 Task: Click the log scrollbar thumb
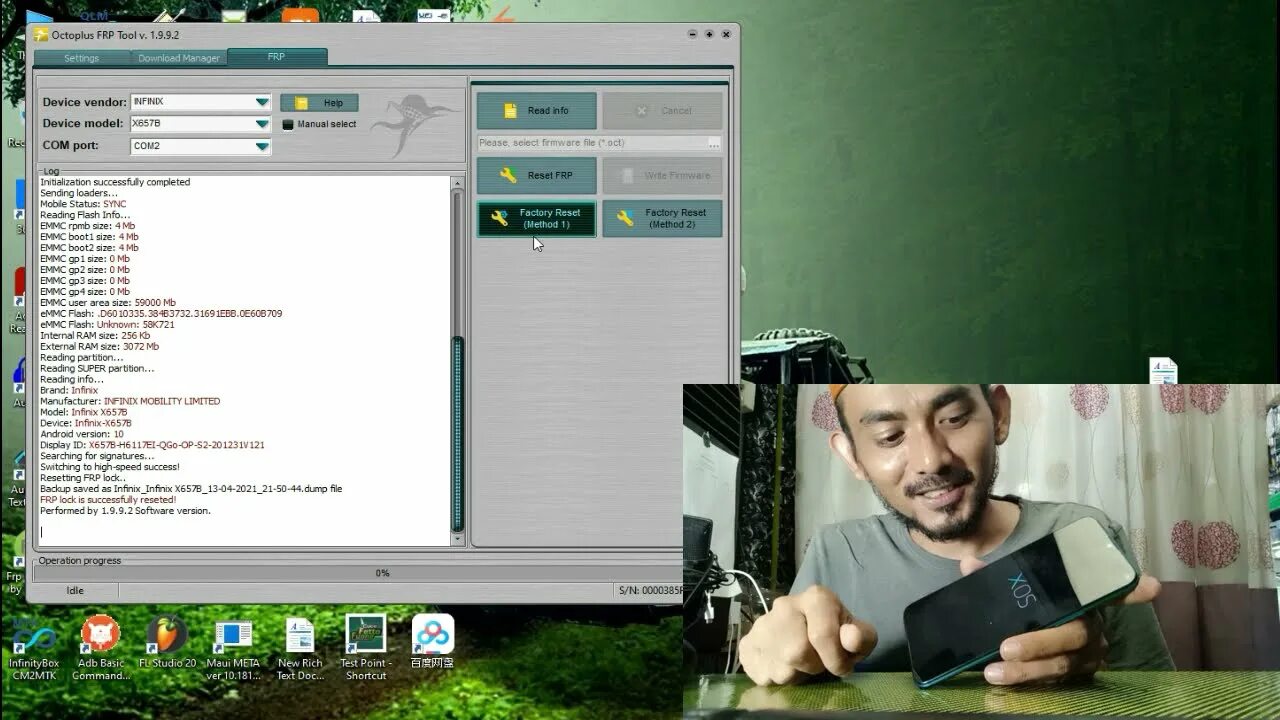click(458, 434)
